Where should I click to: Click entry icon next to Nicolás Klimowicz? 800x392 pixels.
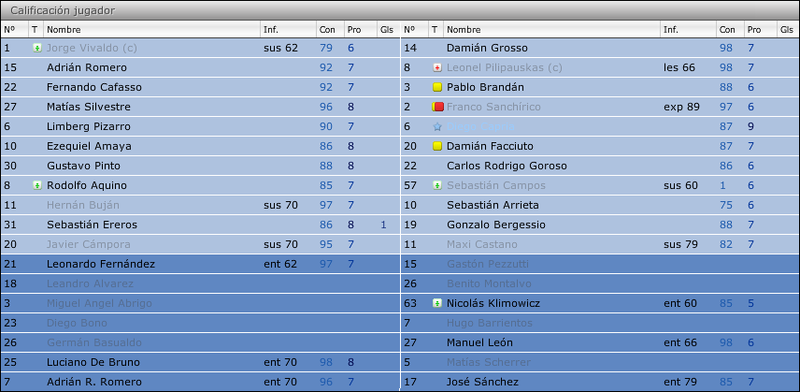point(437,303)
